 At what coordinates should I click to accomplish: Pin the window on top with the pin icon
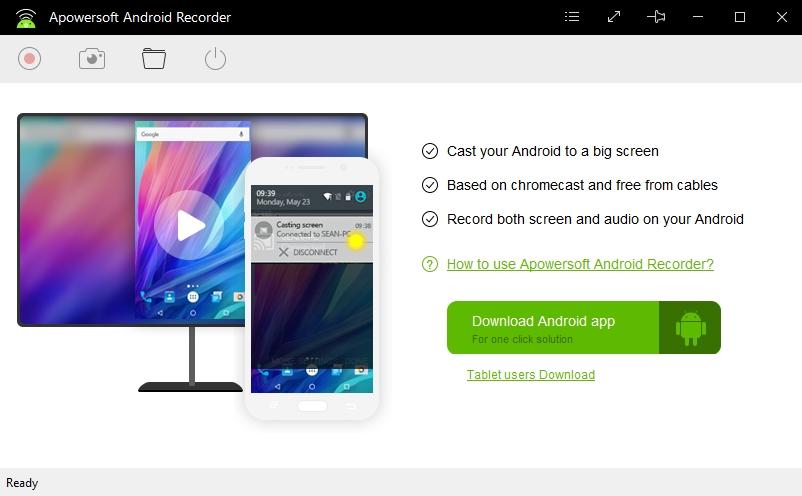click(656, 17)
